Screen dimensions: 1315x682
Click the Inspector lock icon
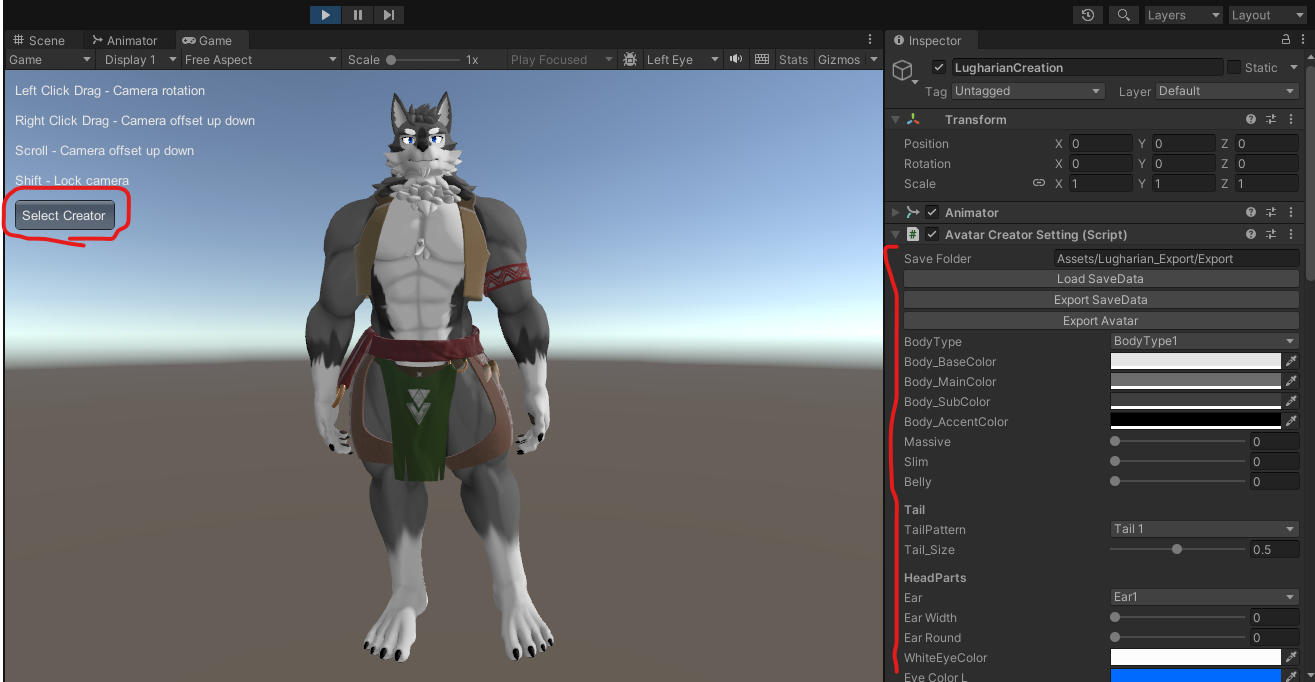(1286, 40)
